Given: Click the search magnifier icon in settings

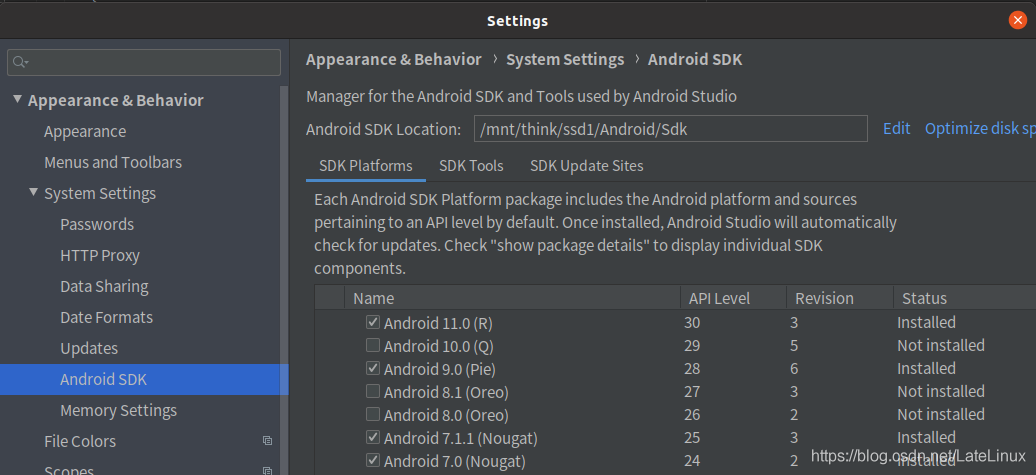Looking at the screenshot, I should coord(19,62).
